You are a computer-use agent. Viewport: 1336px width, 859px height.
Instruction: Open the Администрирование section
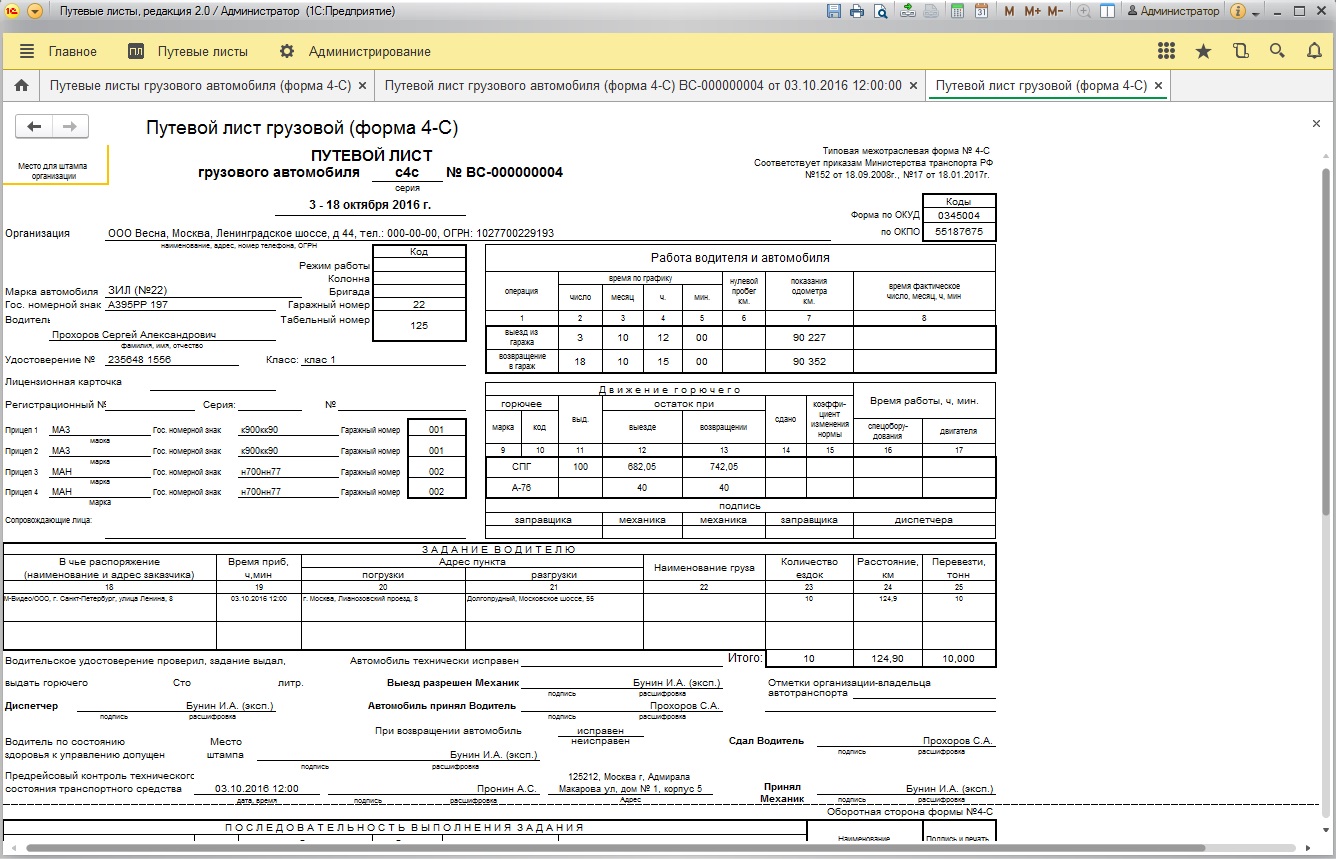368,51
